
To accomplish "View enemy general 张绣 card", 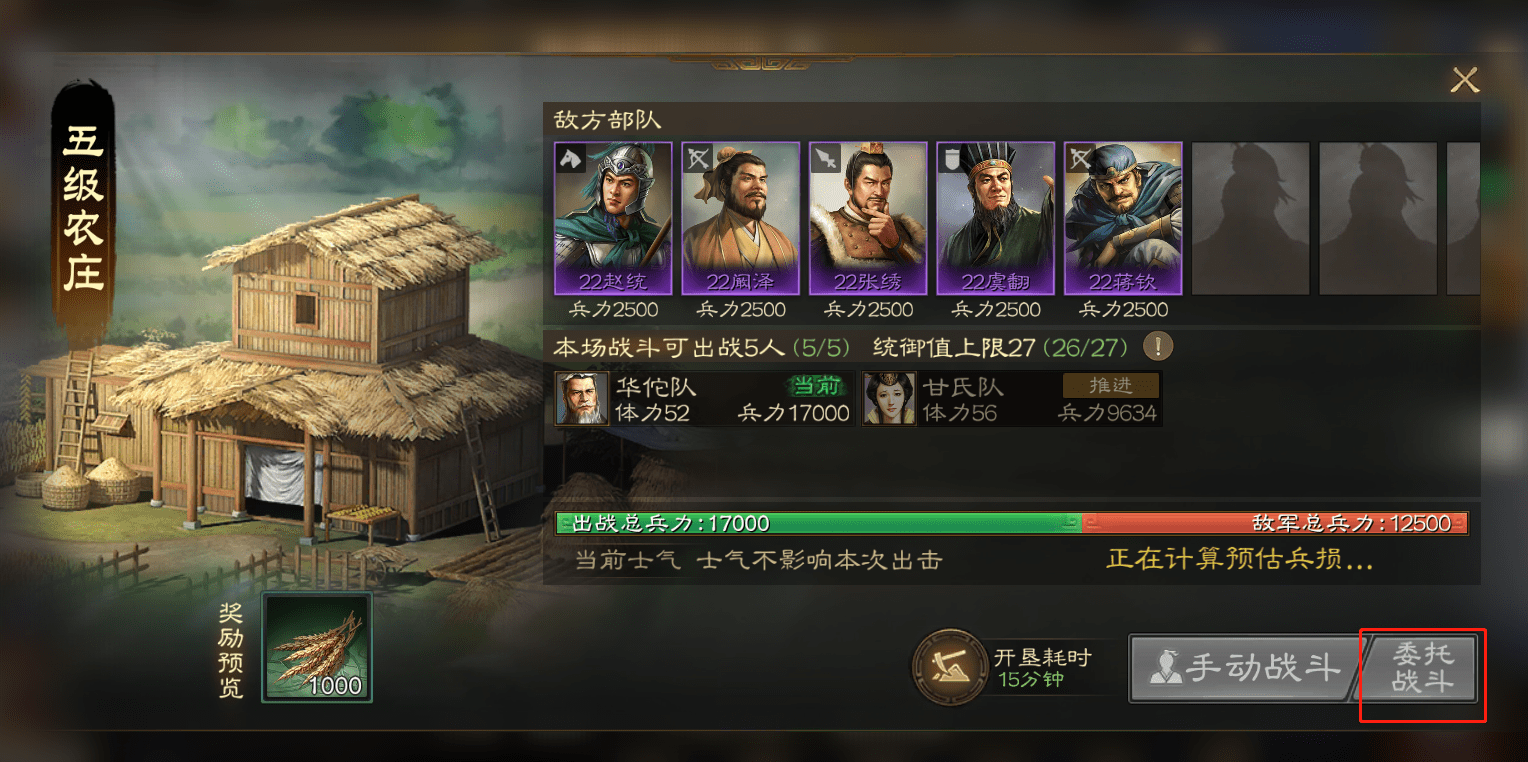I will (868, 219).
